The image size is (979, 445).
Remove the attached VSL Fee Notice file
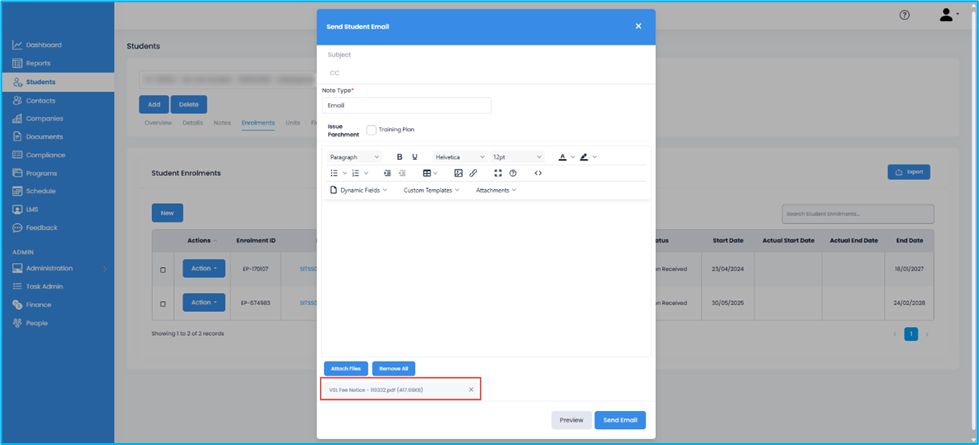tap(471, 390)
